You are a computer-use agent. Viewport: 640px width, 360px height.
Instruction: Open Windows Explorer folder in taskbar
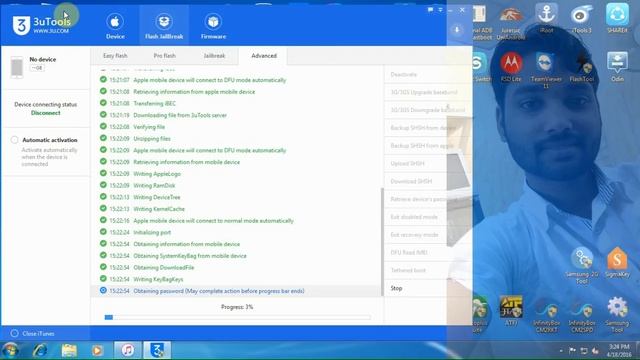point(69,350)
